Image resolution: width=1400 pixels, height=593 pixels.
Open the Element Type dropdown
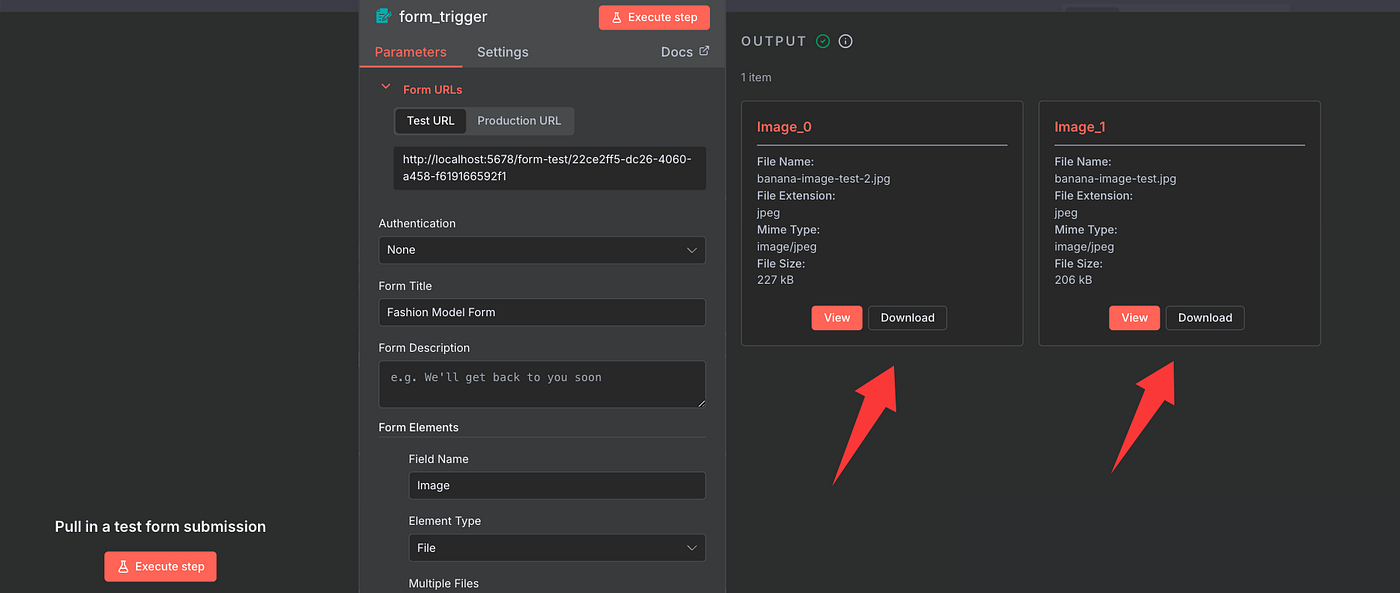(556, 548)
